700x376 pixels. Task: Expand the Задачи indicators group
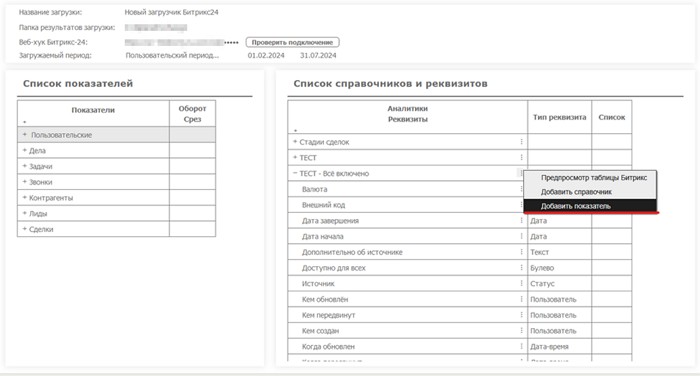pyautogui.click(x=25, y=166)
